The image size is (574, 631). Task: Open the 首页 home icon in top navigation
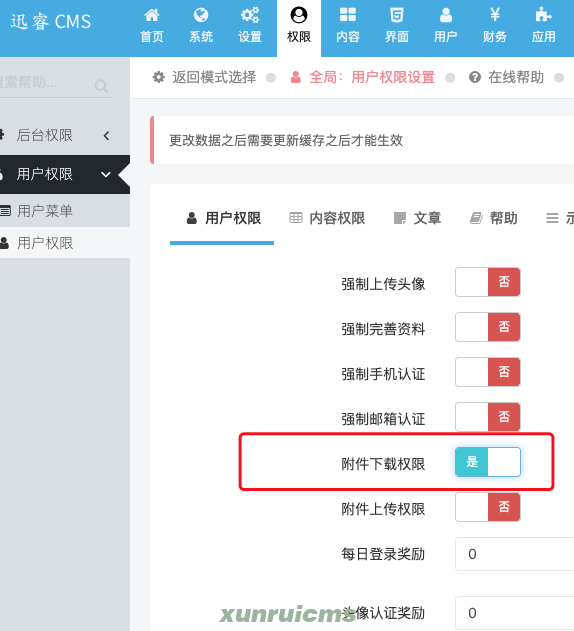(152, 15)
